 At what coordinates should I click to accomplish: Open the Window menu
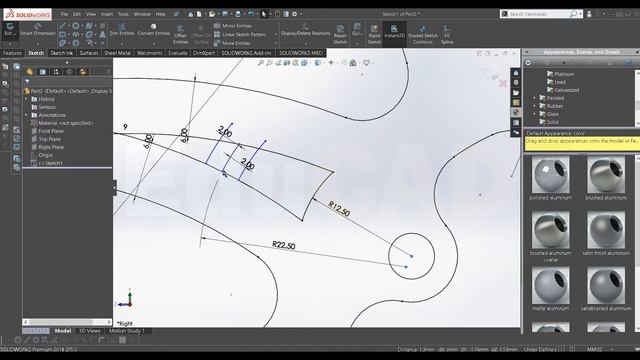pyautogui.click(x=142, y=14)
